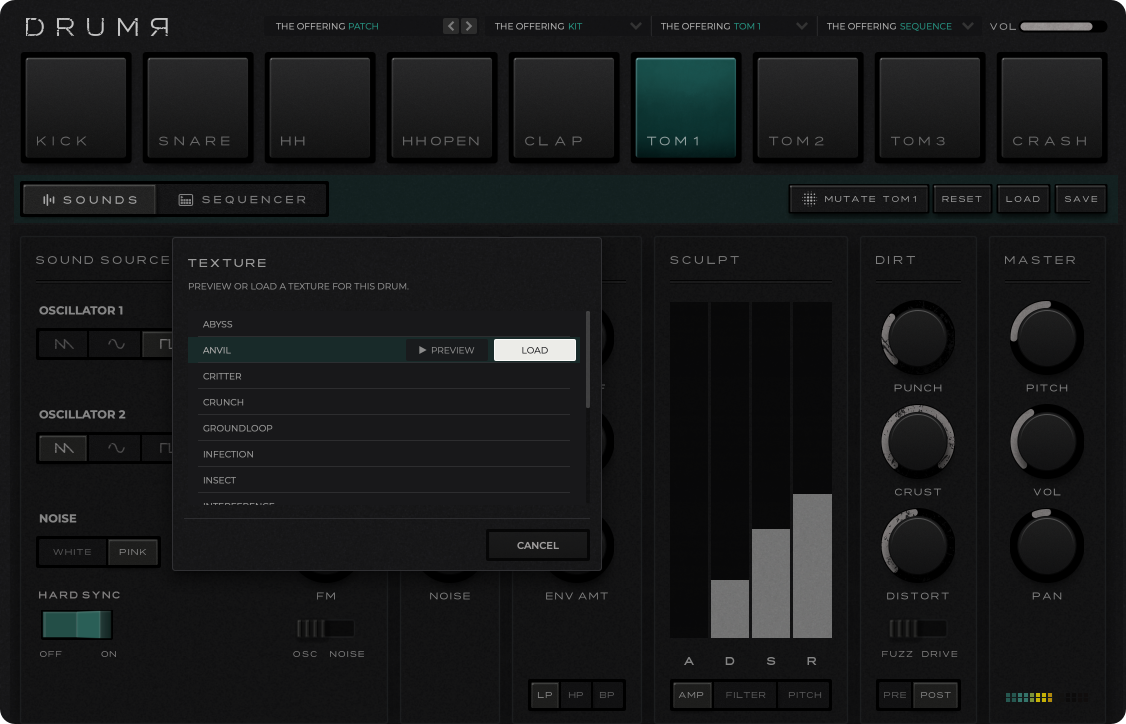Click the Sustain envelope bar
Screen dimensions: 1126x724
[771, 470]
